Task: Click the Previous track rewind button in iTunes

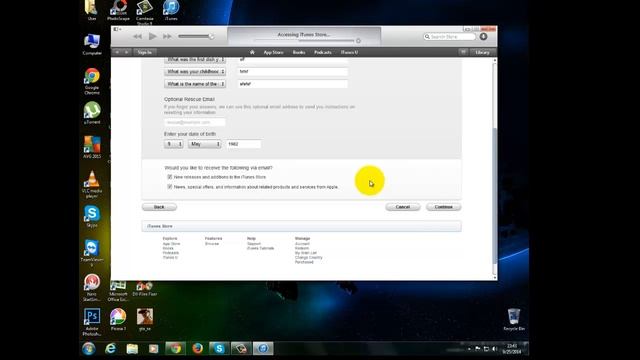Action: click(138, 37)
